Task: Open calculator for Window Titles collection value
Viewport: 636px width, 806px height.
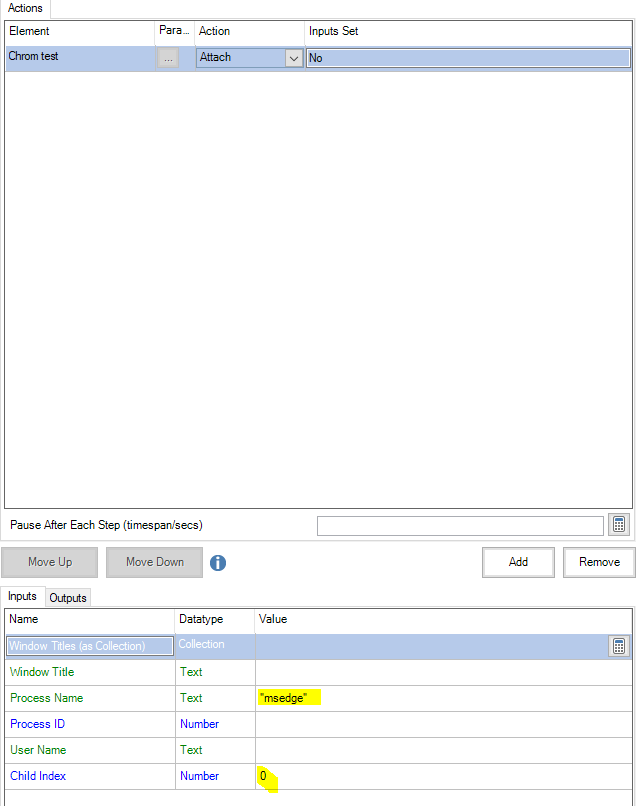Action: pos(619,646)
